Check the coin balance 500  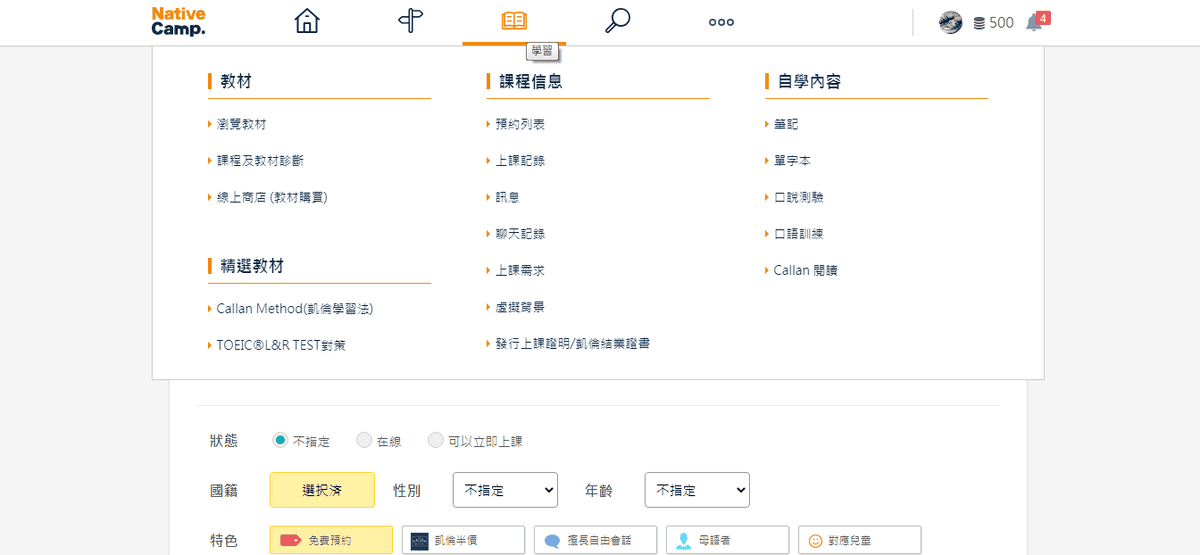(x=993, y=22)
